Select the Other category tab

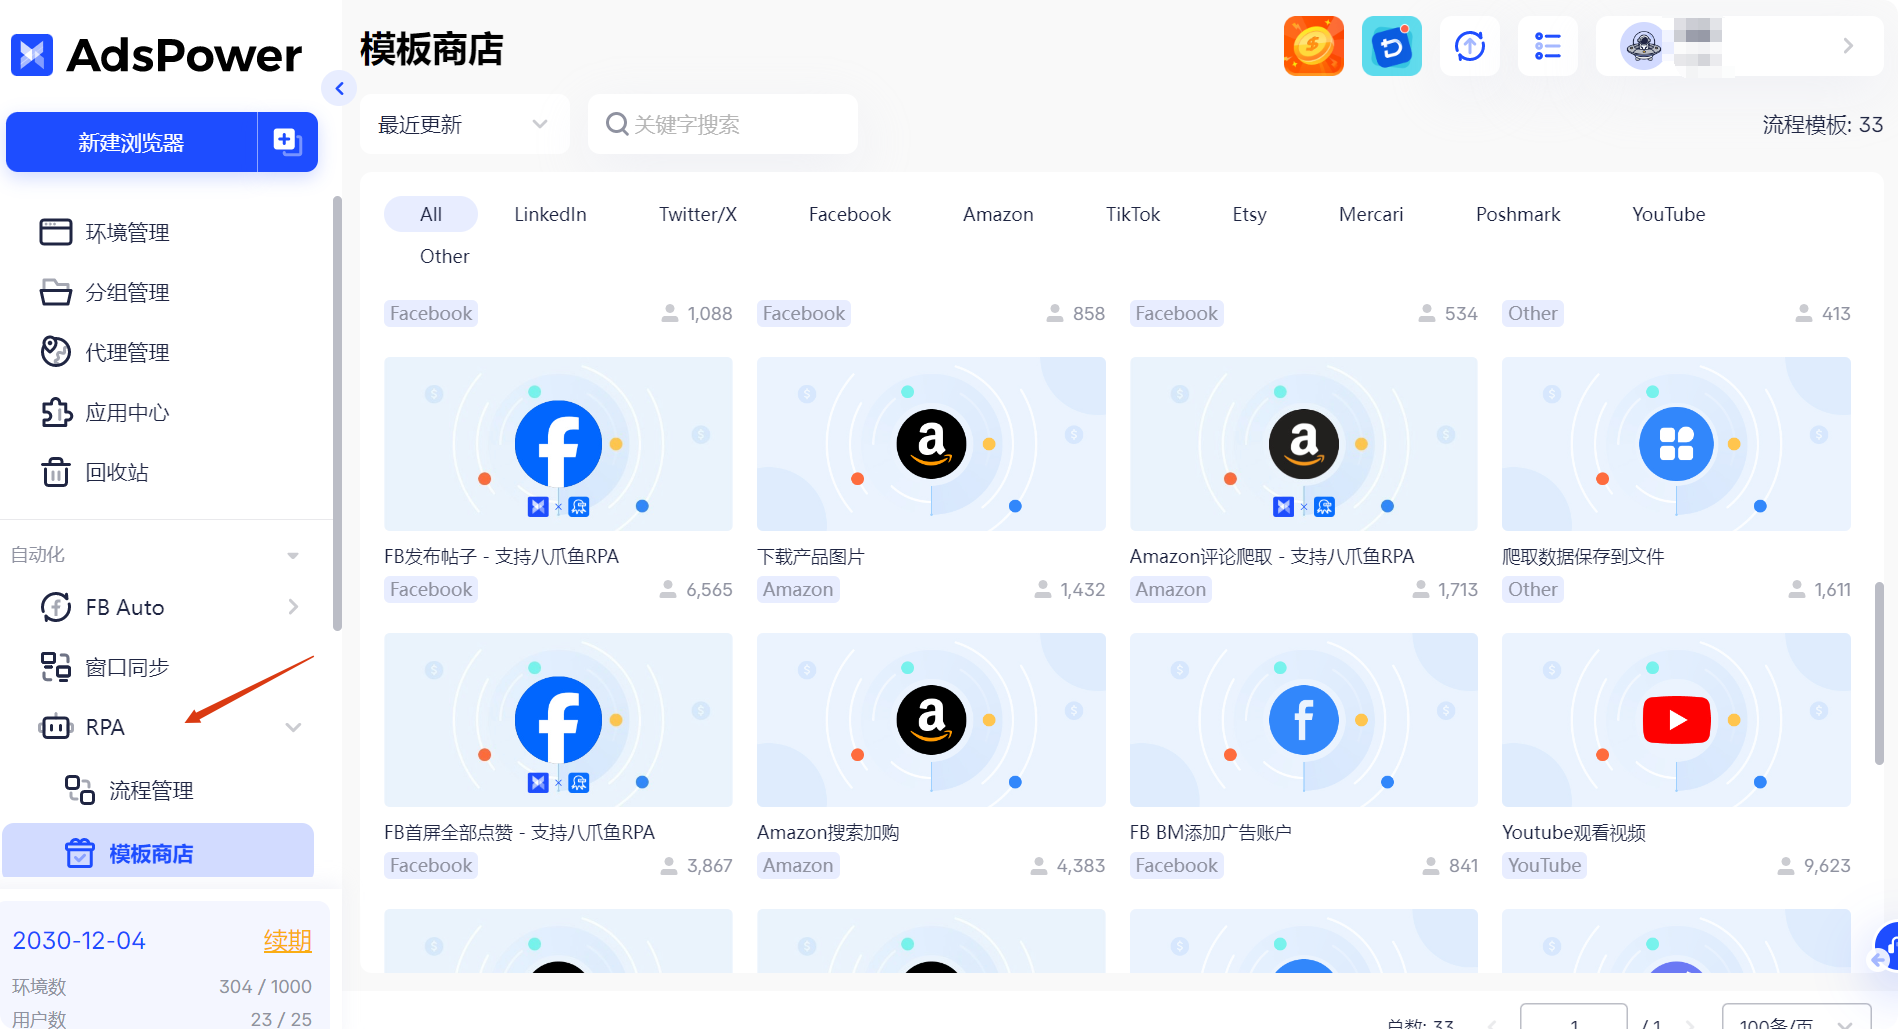pyautogui.click(x=445, y=256)
